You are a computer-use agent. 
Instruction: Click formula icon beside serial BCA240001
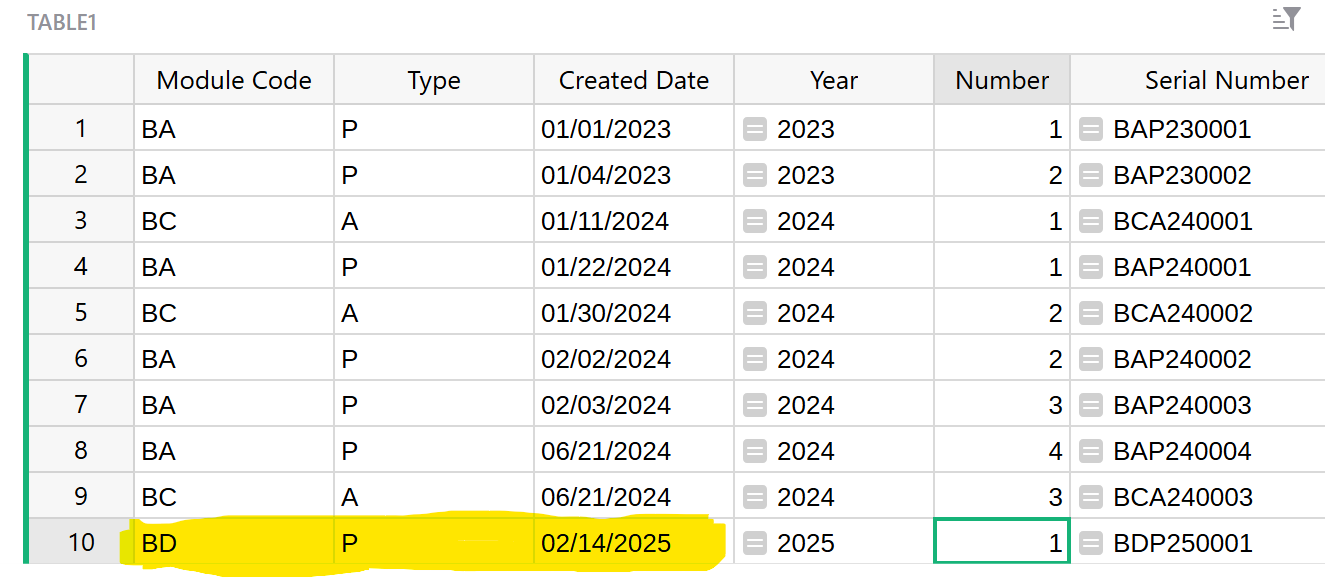1091,221
